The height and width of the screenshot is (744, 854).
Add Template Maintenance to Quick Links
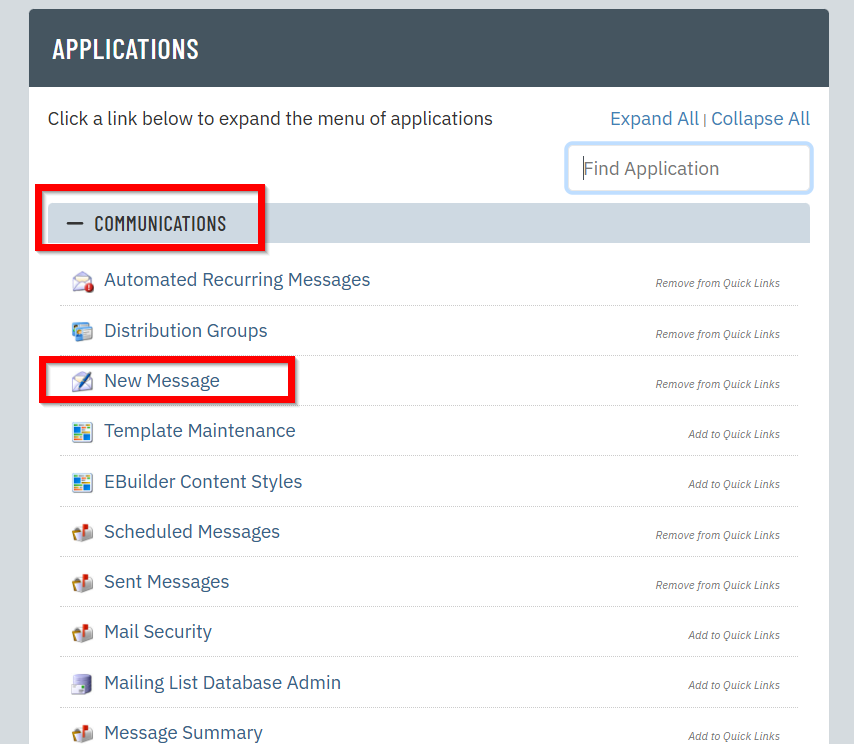click(734, 435)
